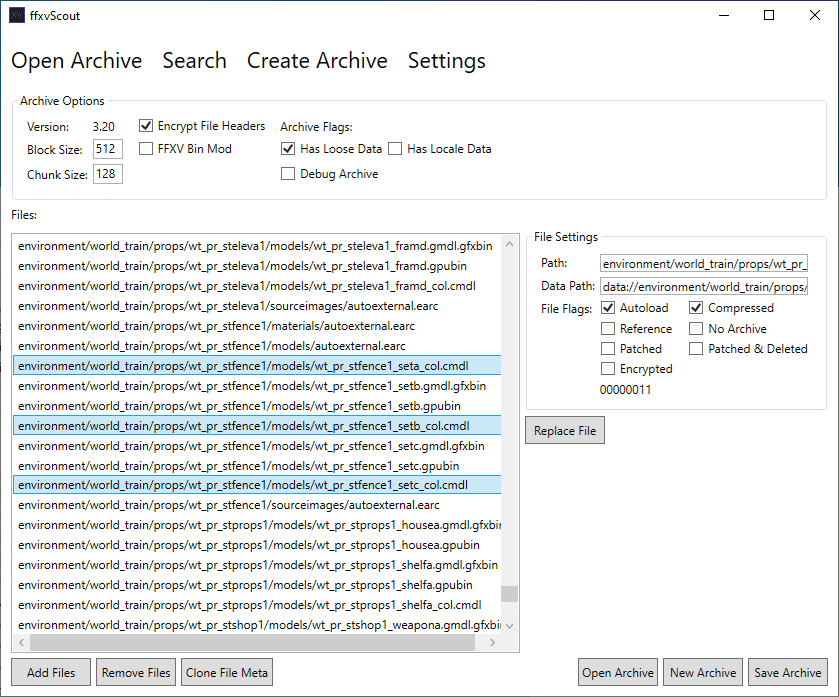This screenshot has width=839, height=697.
Task: Click the Block Size input field
Action: tap(107, 150)
